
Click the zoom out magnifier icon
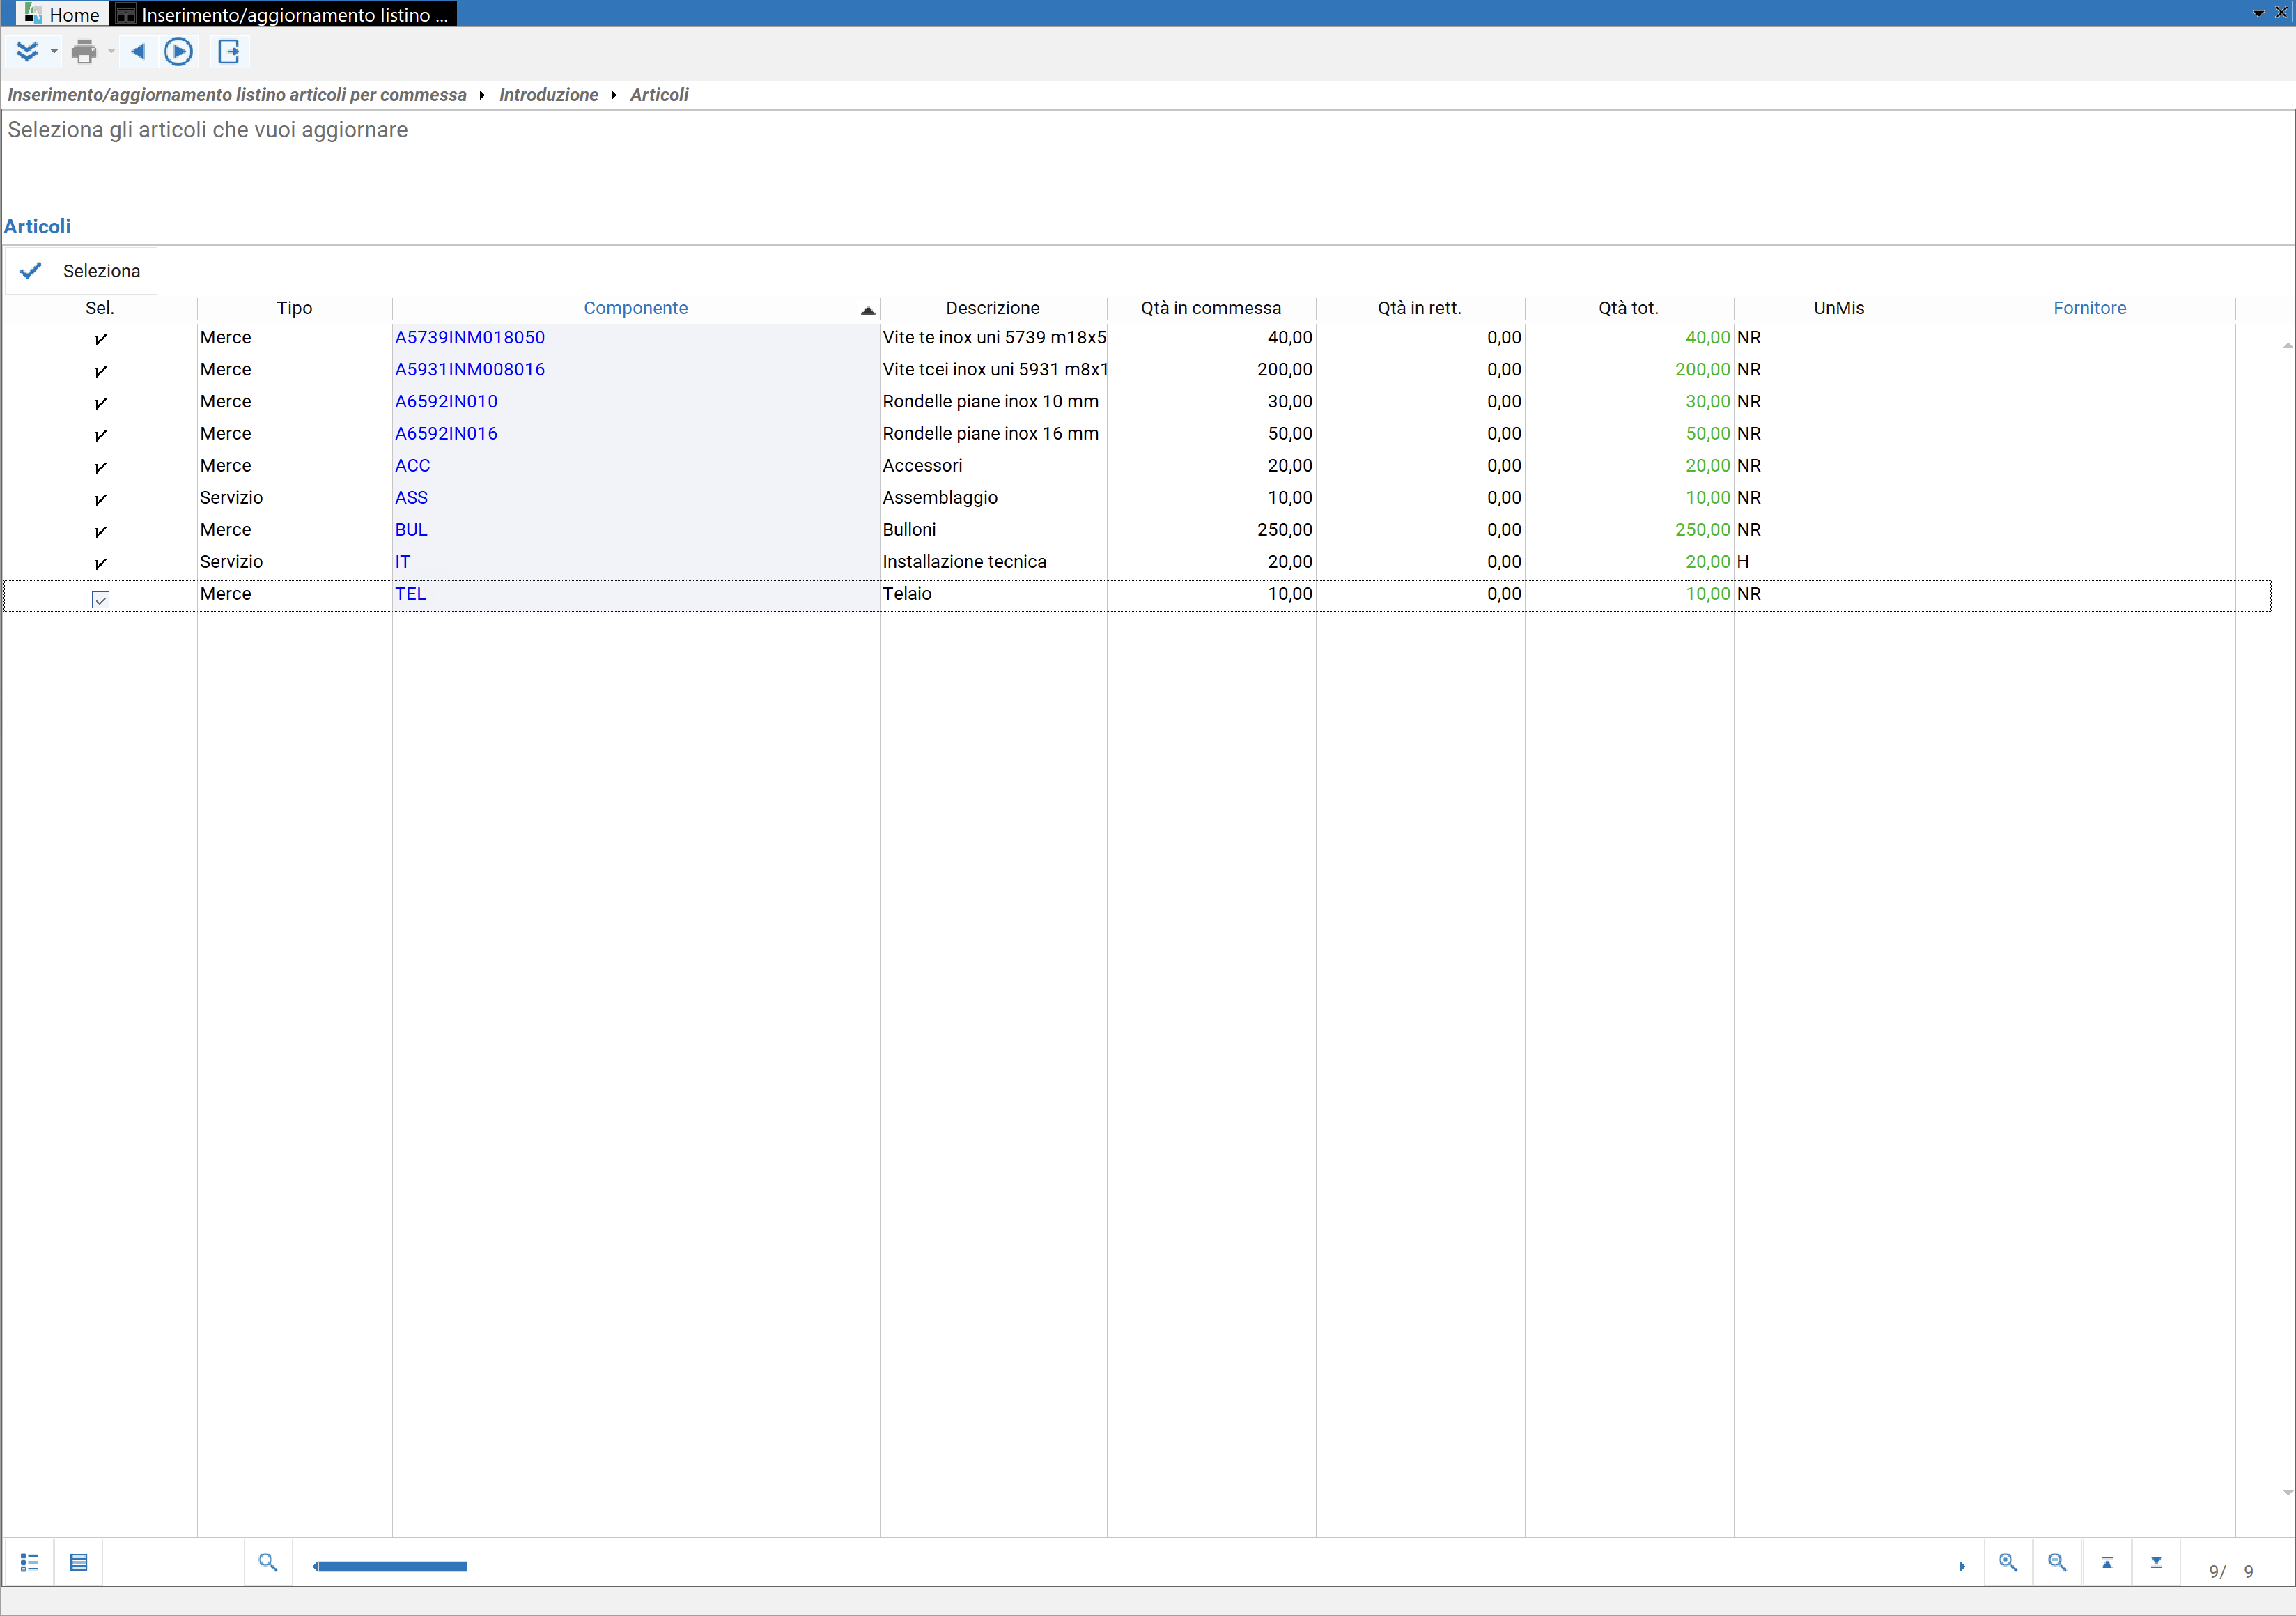tap(2057, 1562)
